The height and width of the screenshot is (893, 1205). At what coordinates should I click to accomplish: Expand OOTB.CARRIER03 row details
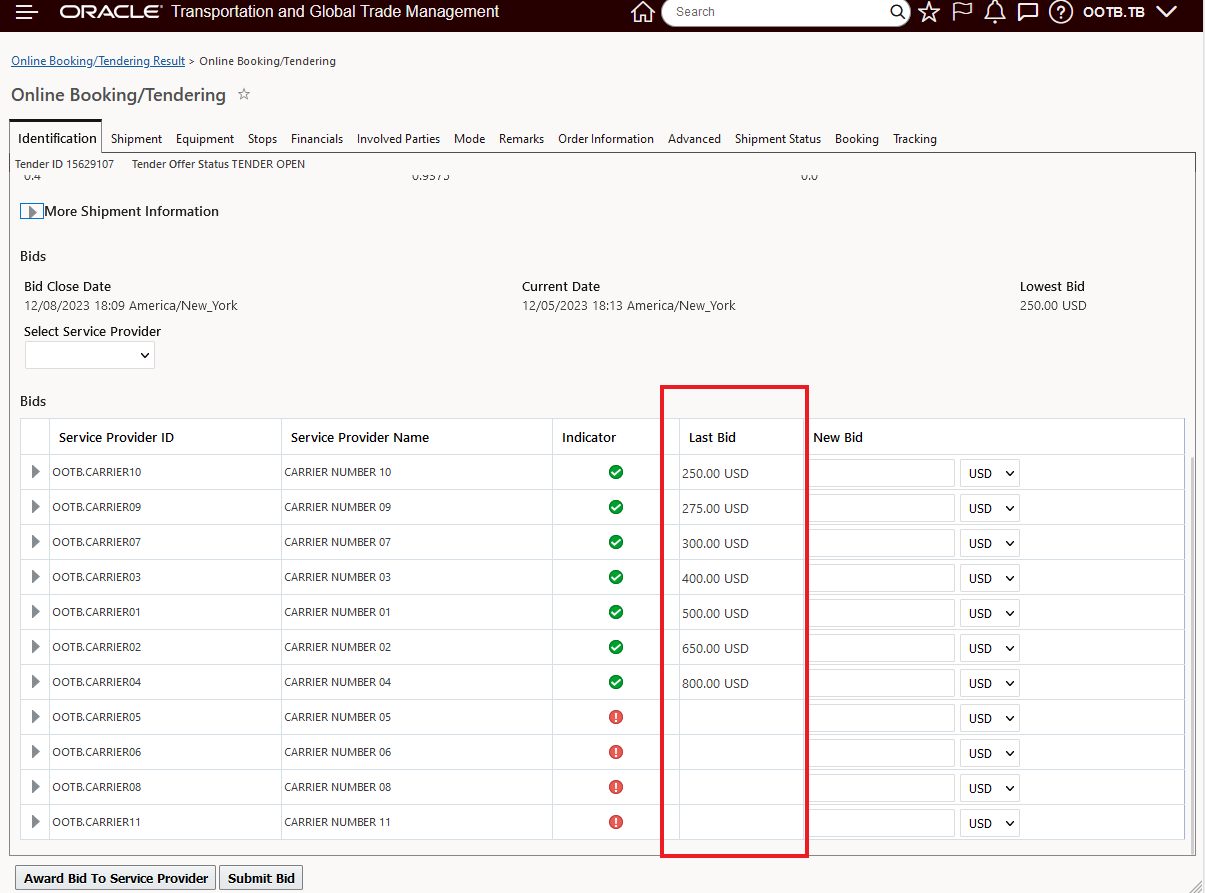tap(36, 577)
